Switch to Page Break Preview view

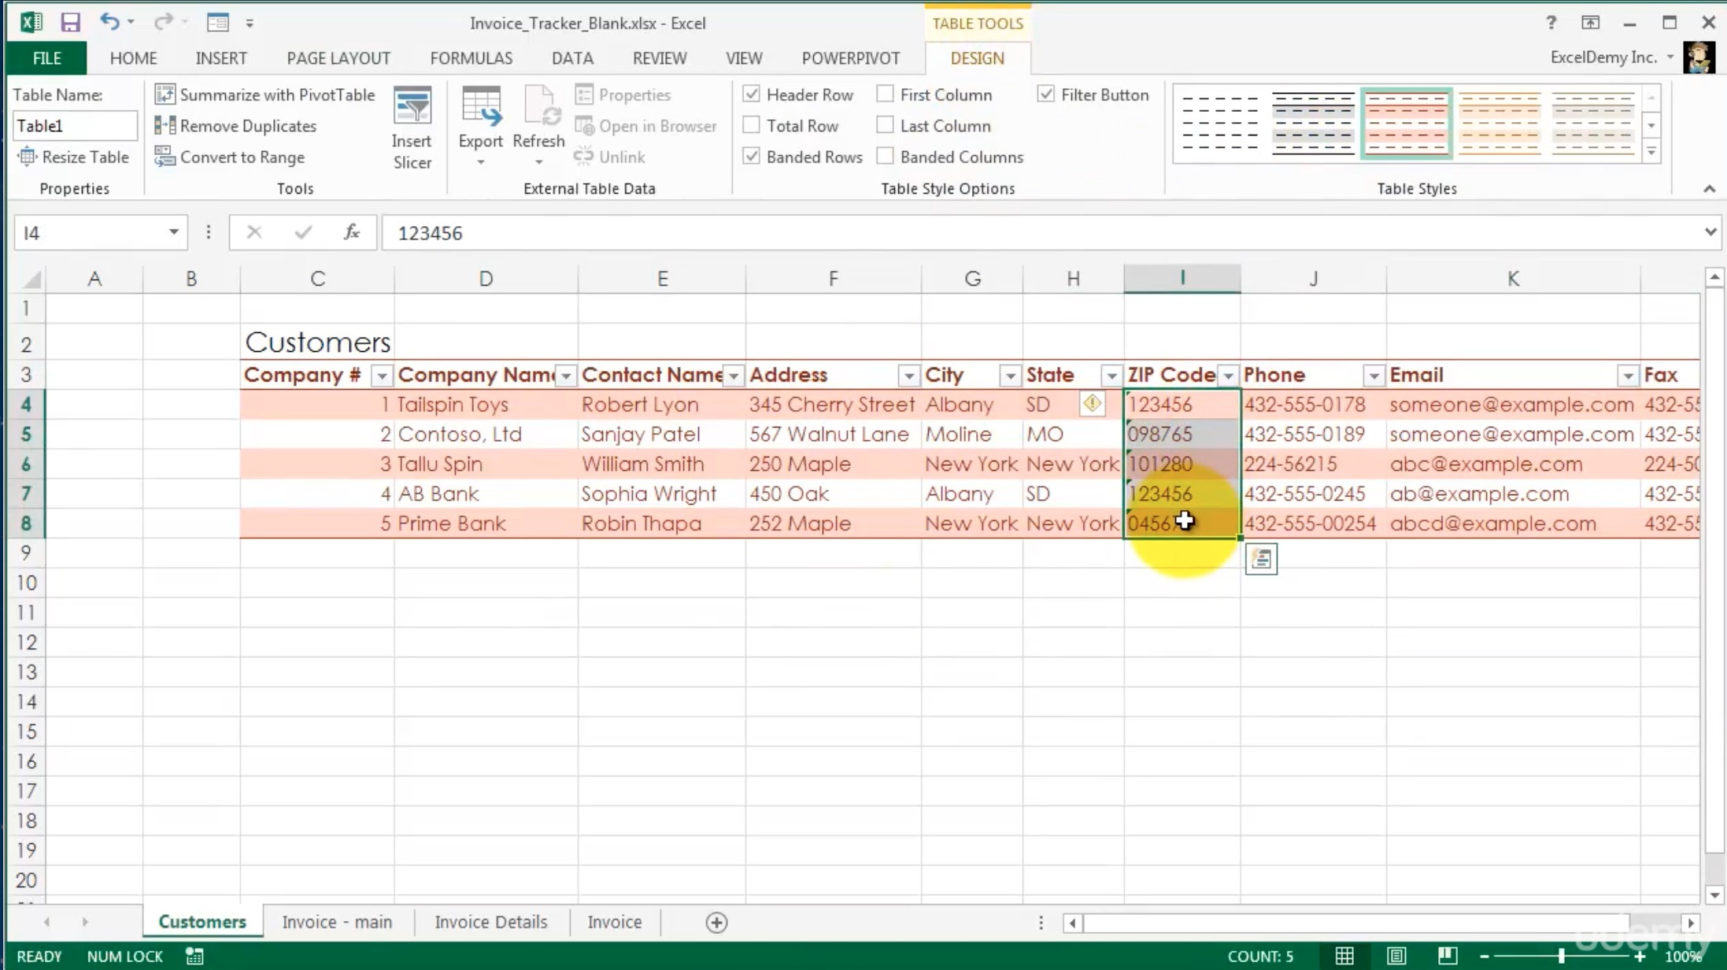1447,956
